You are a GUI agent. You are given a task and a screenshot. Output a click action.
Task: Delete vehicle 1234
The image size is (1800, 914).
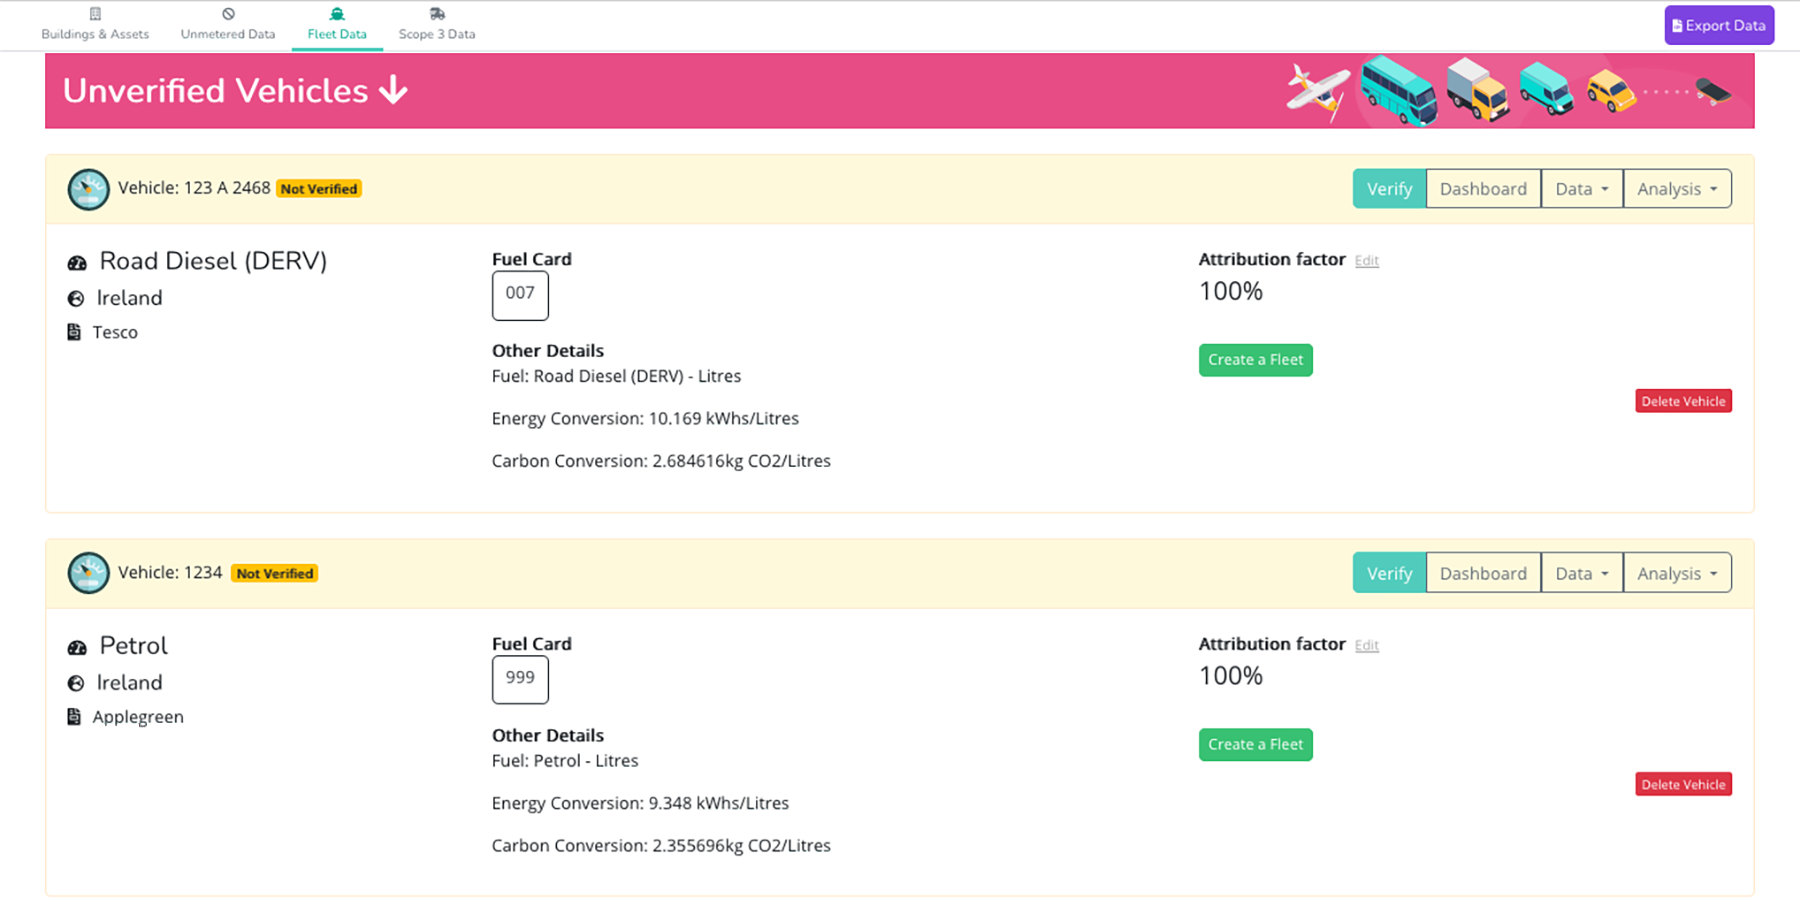point(1683,785)
